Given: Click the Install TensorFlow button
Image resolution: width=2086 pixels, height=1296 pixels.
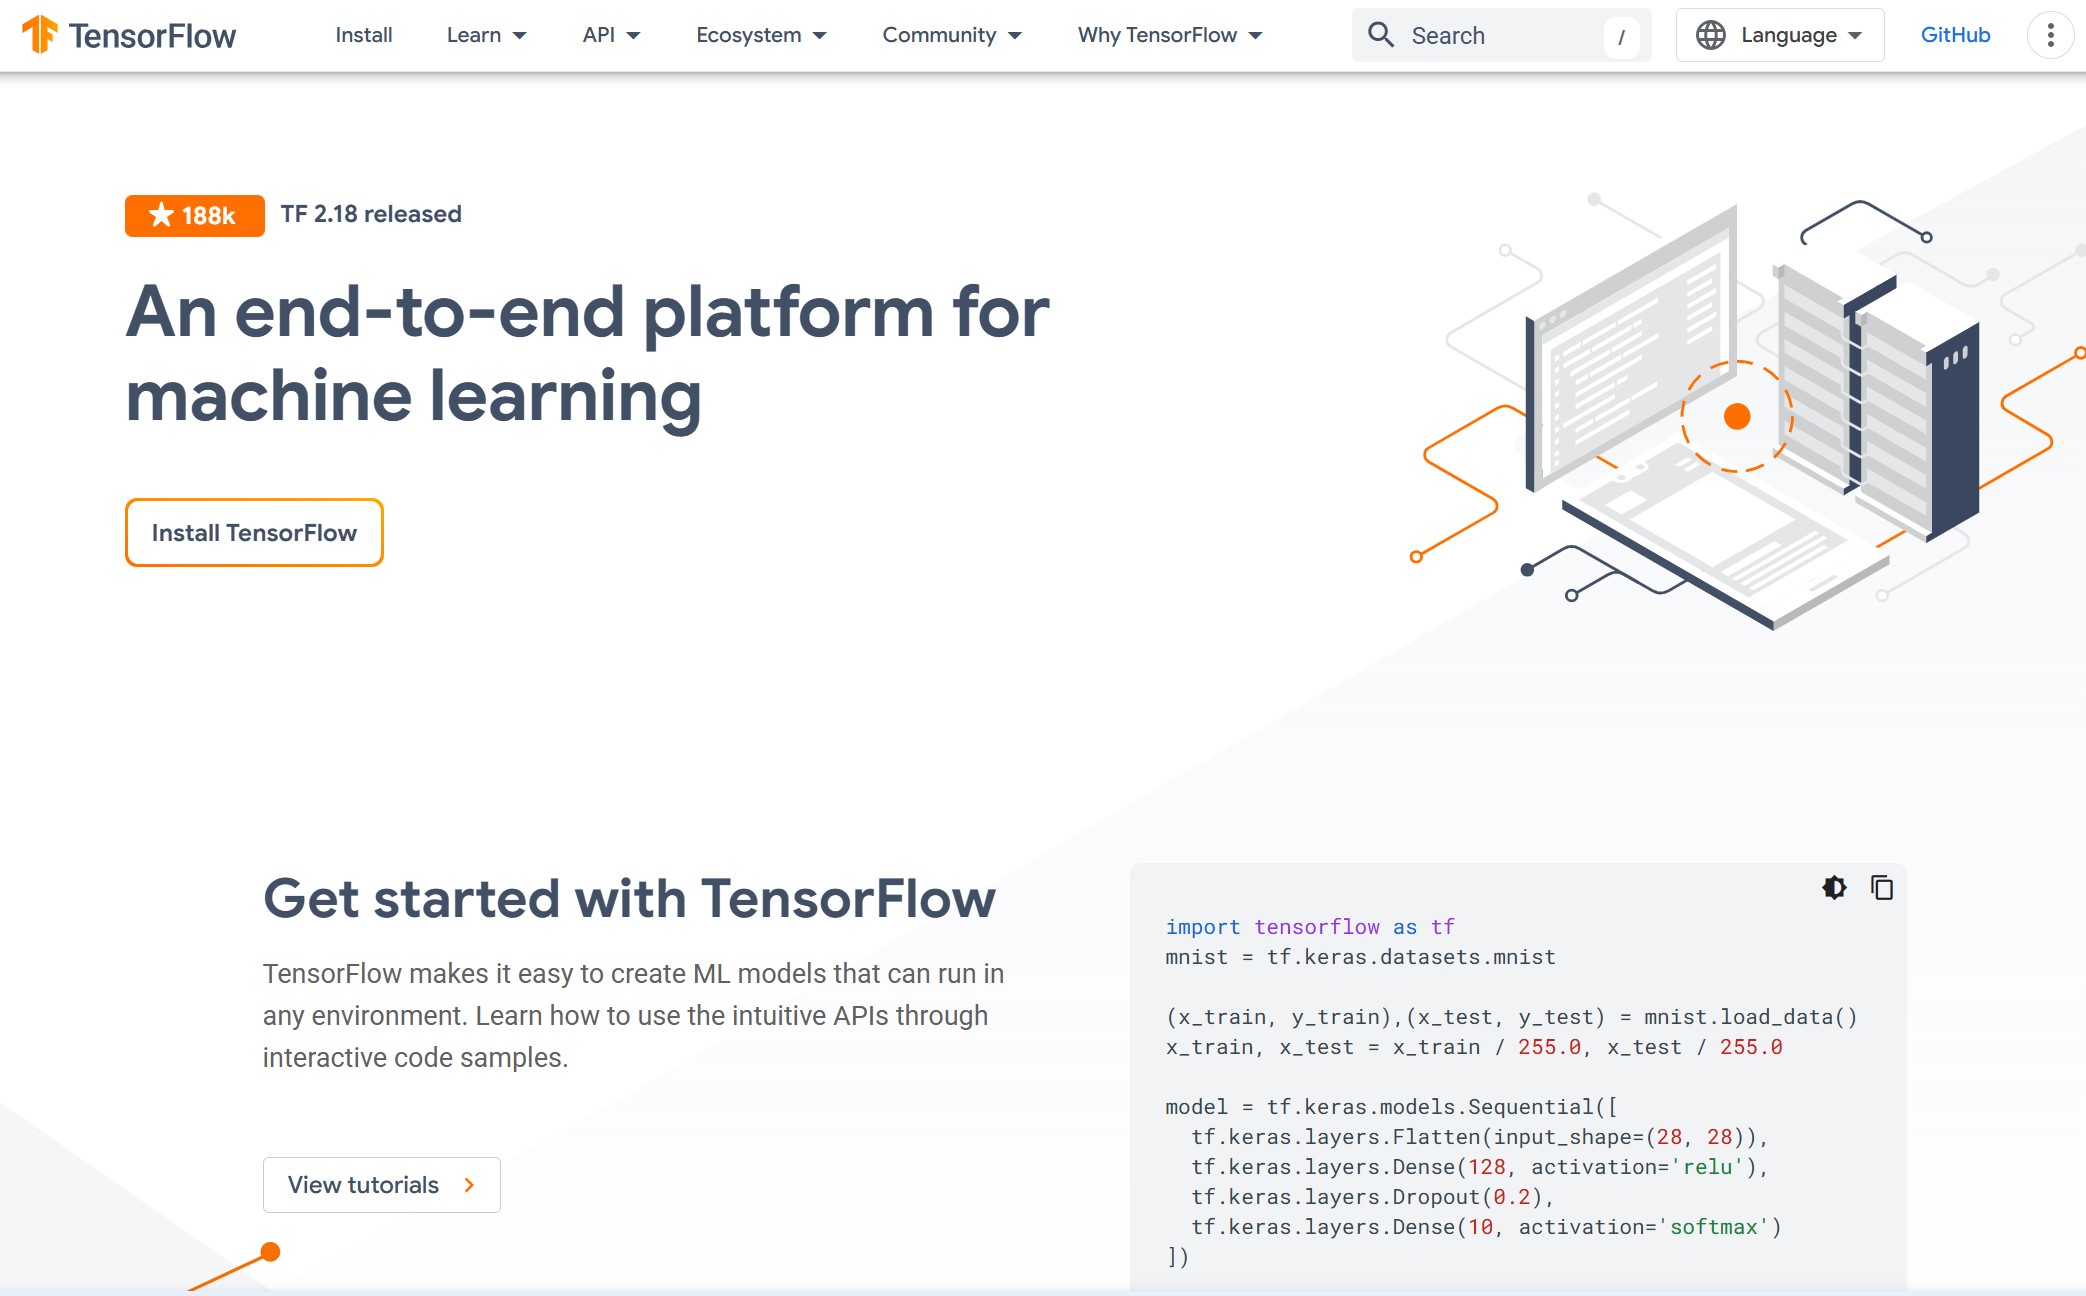Looking at the screenshot, I should [254, 532].
